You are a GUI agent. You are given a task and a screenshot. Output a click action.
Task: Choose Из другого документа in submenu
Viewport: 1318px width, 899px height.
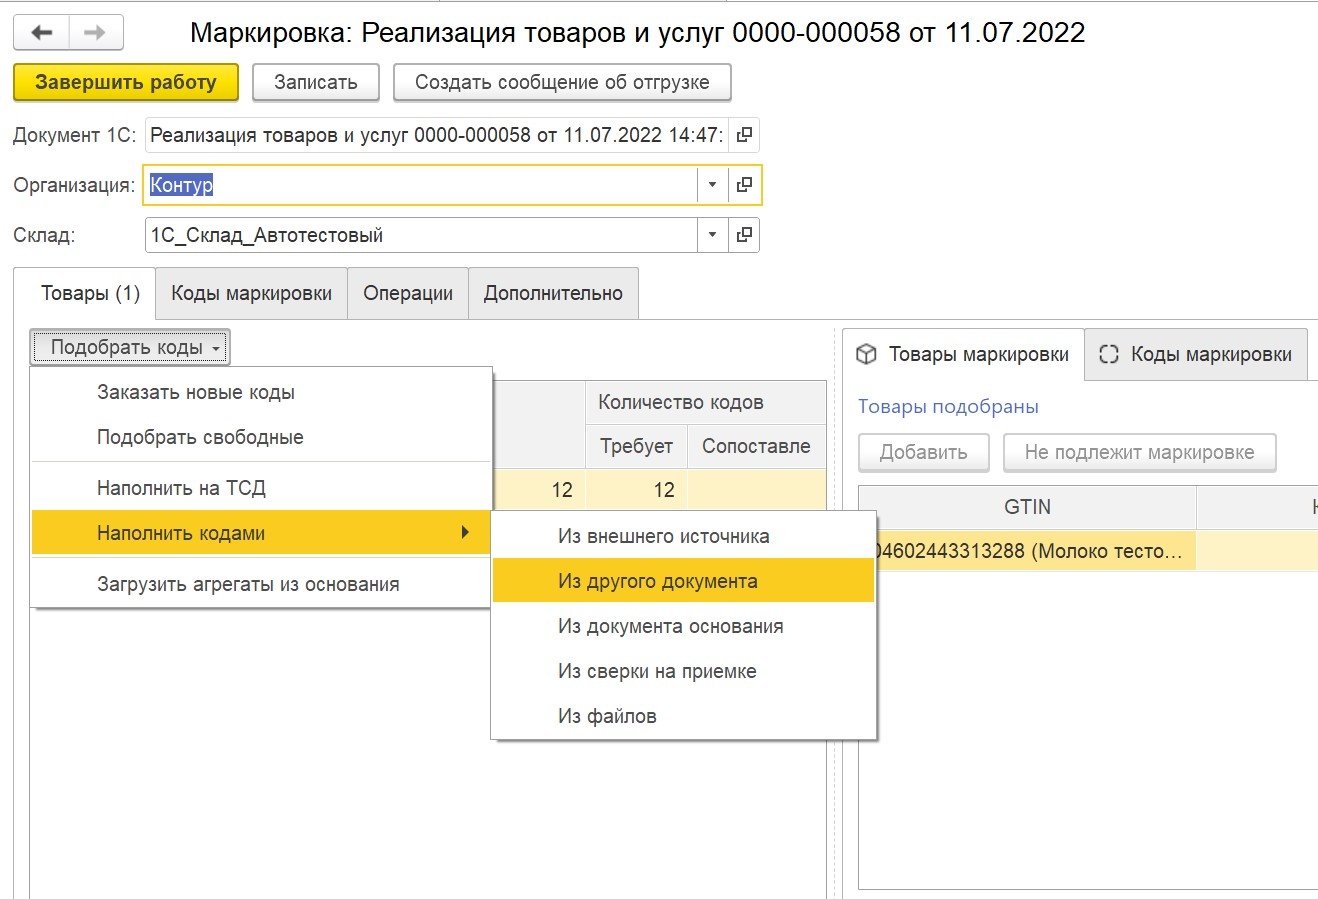(684, 581)
